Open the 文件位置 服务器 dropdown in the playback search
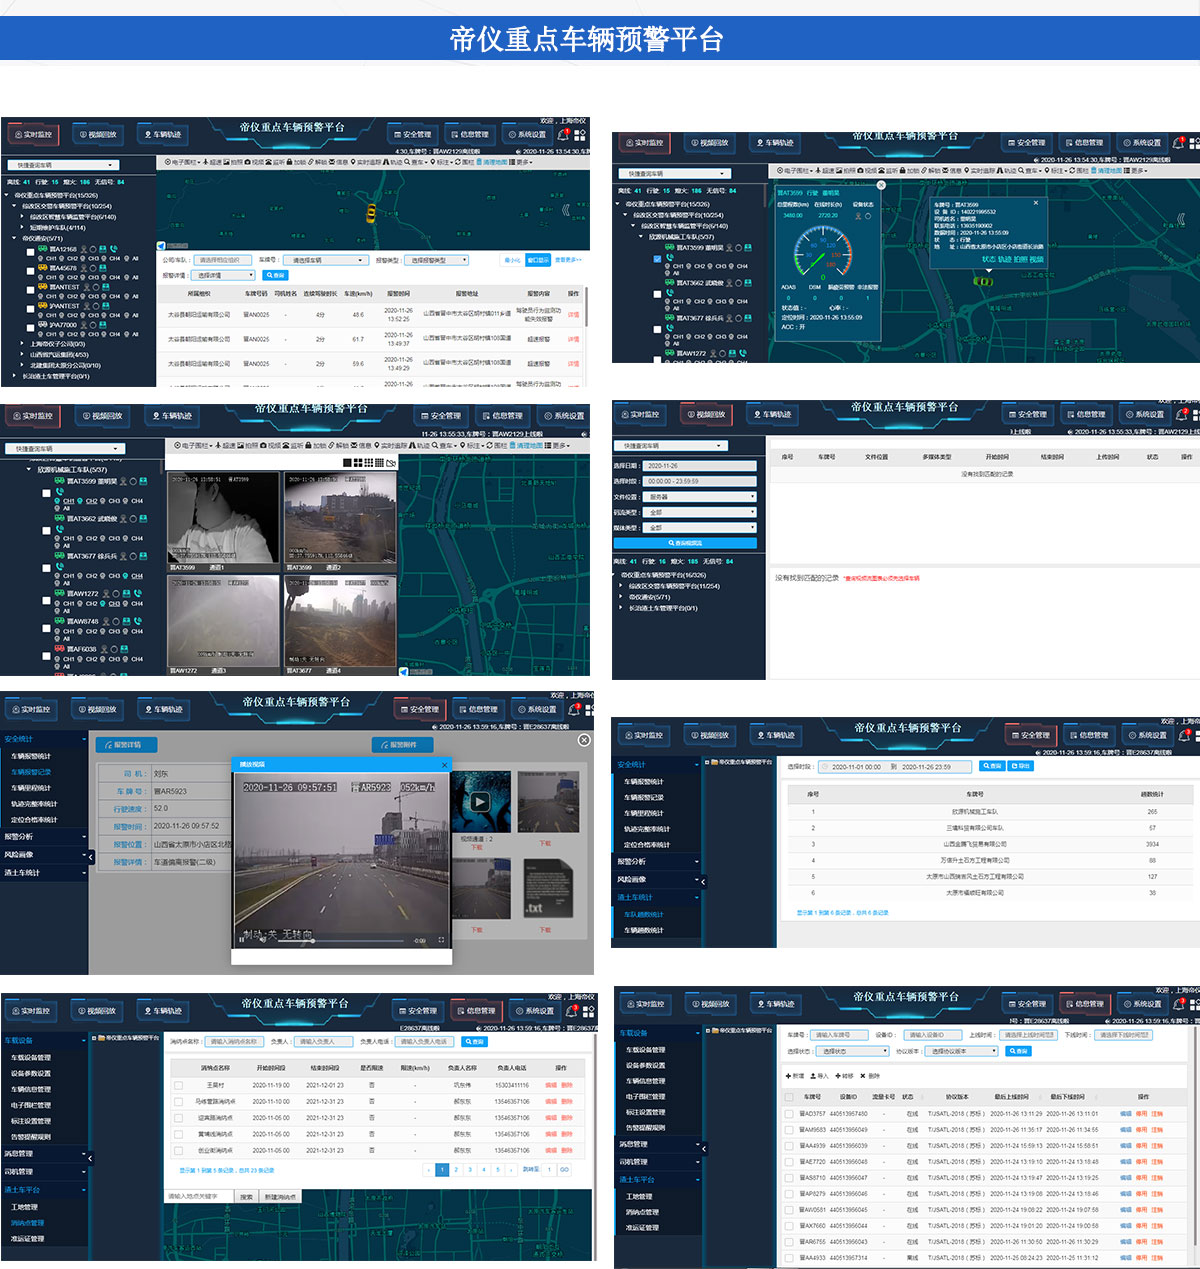 click(x=700, y=497)
